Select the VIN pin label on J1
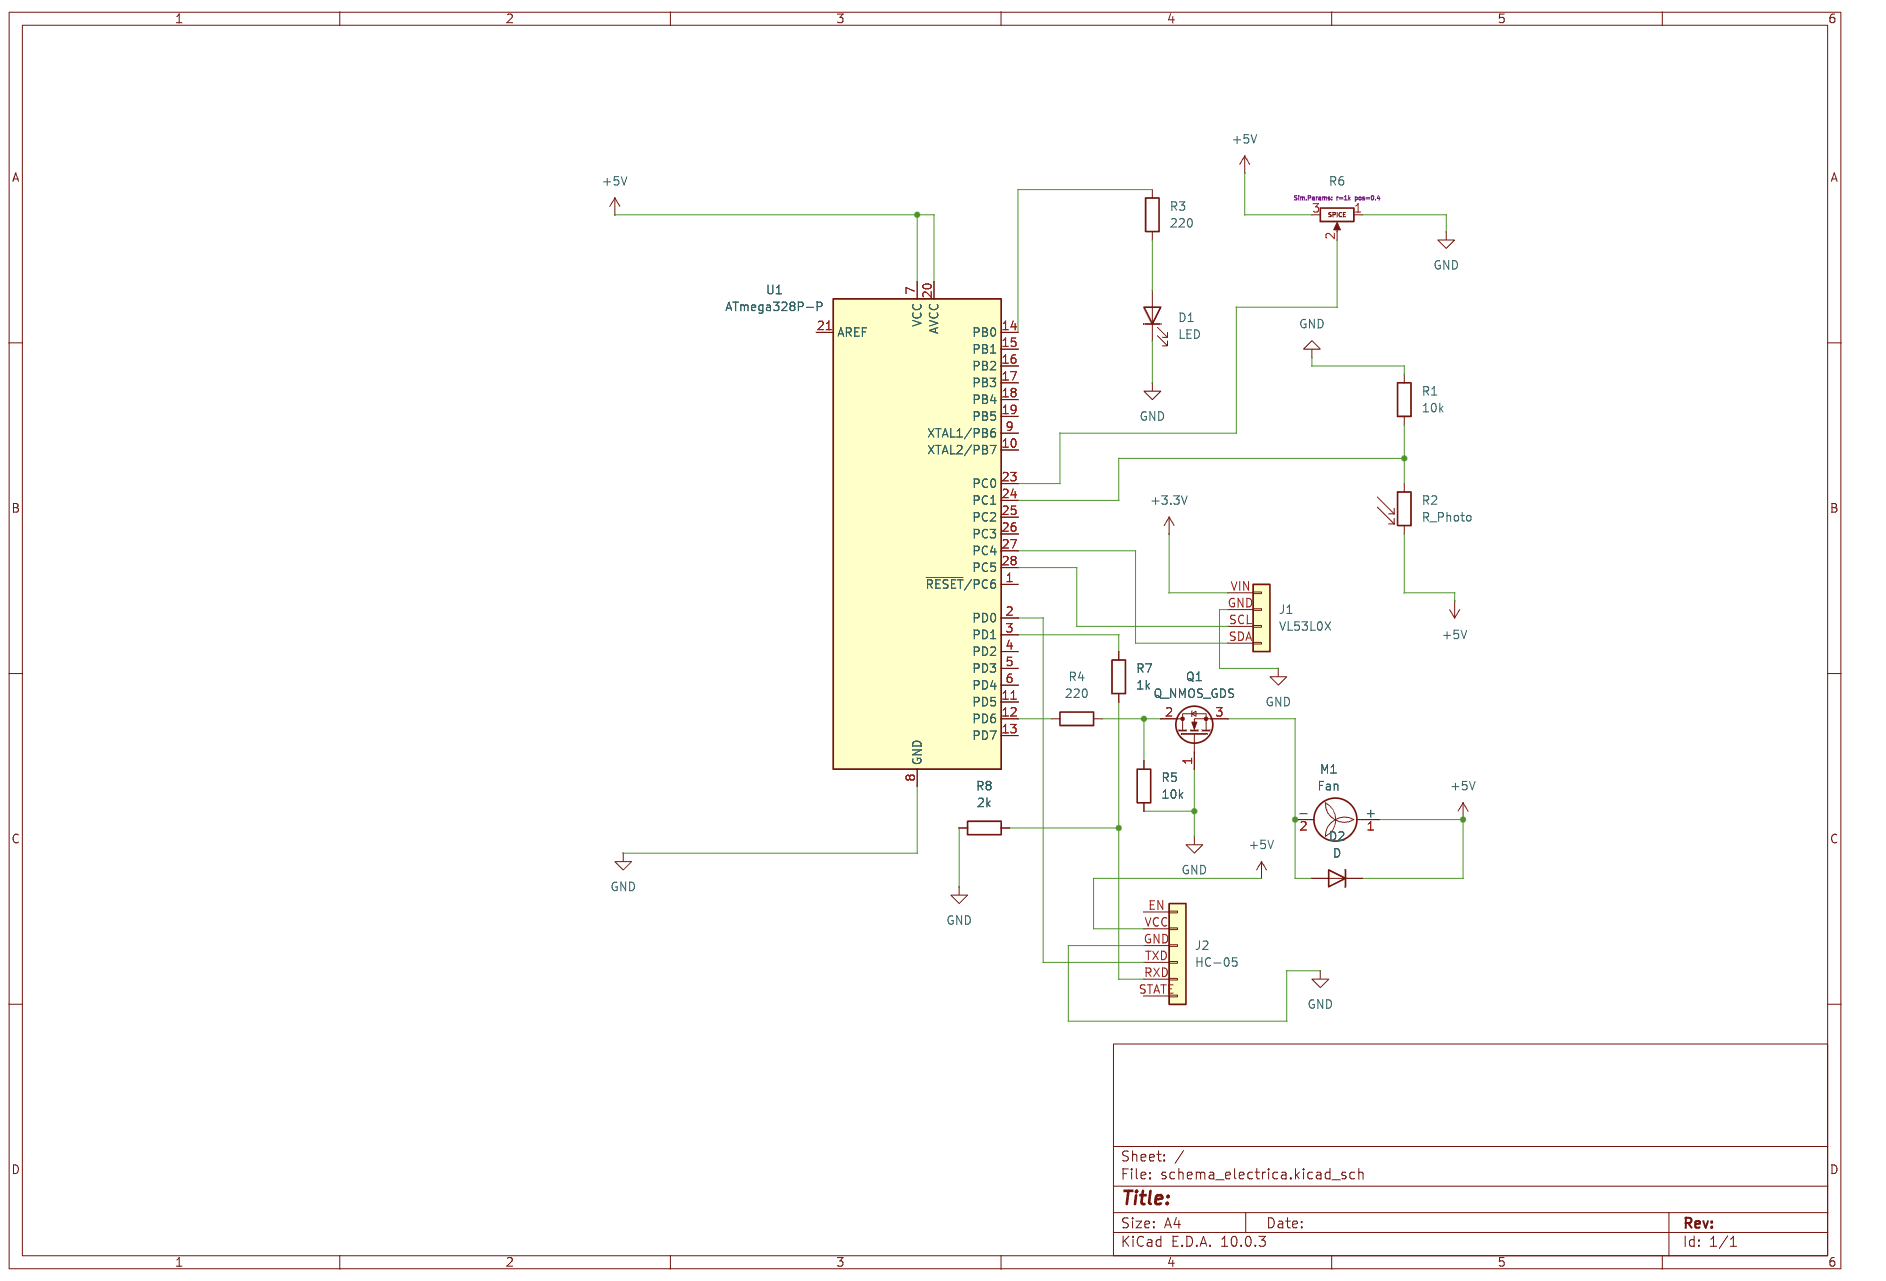The width and height of the screenshot is (1886, 1281). (x=1240, y=587)
